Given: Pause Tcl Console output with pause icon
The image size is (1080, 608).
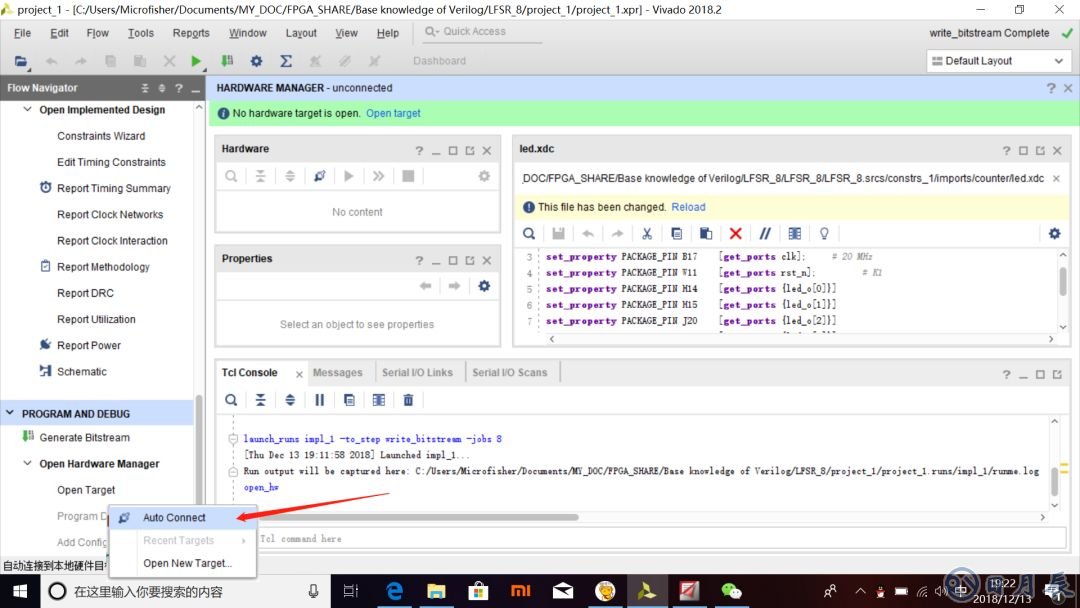Looking at the screenshot, I should click(320, 400).
